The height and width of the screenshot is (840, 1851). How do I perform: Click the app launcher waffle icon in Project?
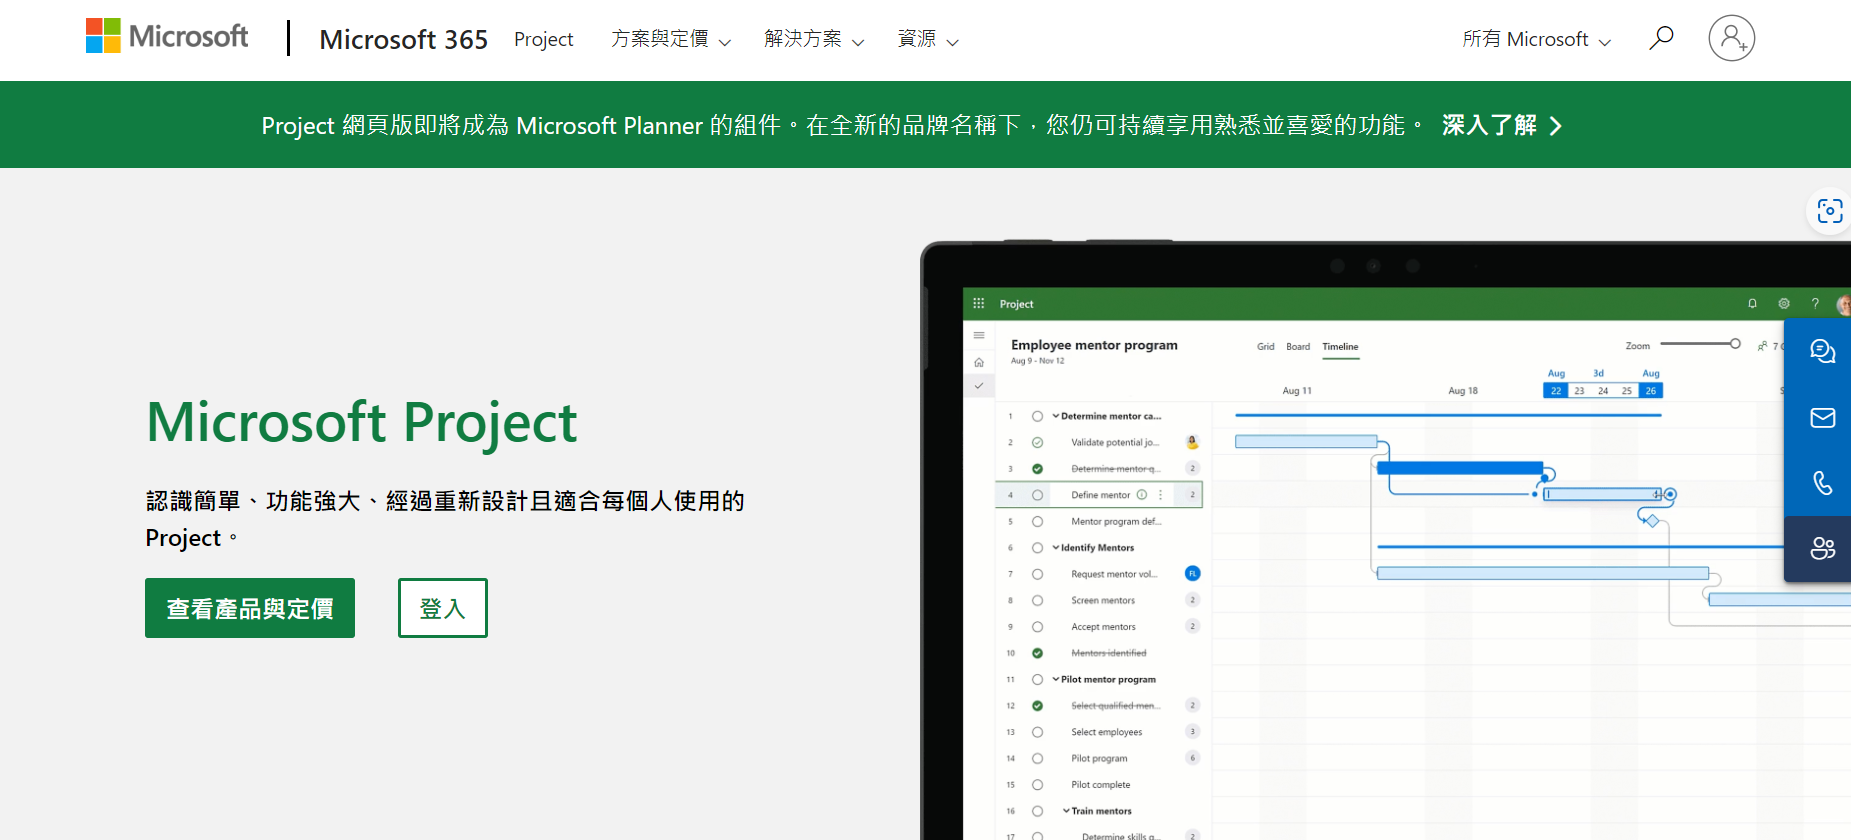pos(979,303)
